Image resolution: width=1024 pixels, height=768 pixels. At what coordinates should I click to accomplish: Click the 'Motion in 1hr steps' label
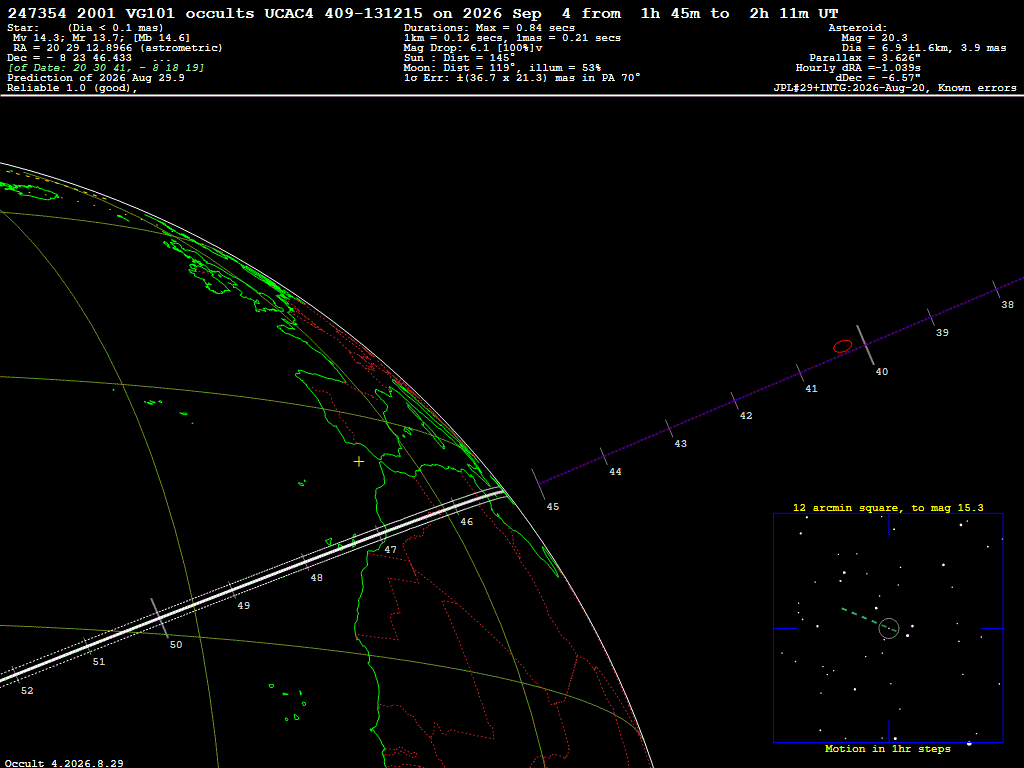pos(888,748)
